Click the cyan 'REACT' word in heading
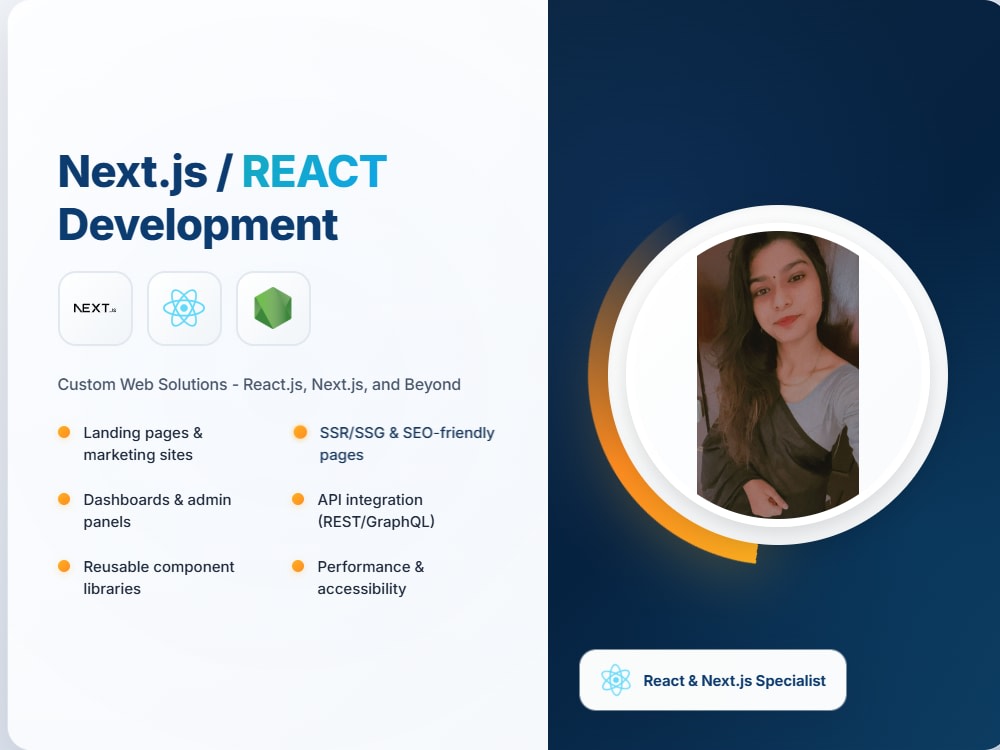This screenshot has width=1000, height=750. tap(314, 171)
